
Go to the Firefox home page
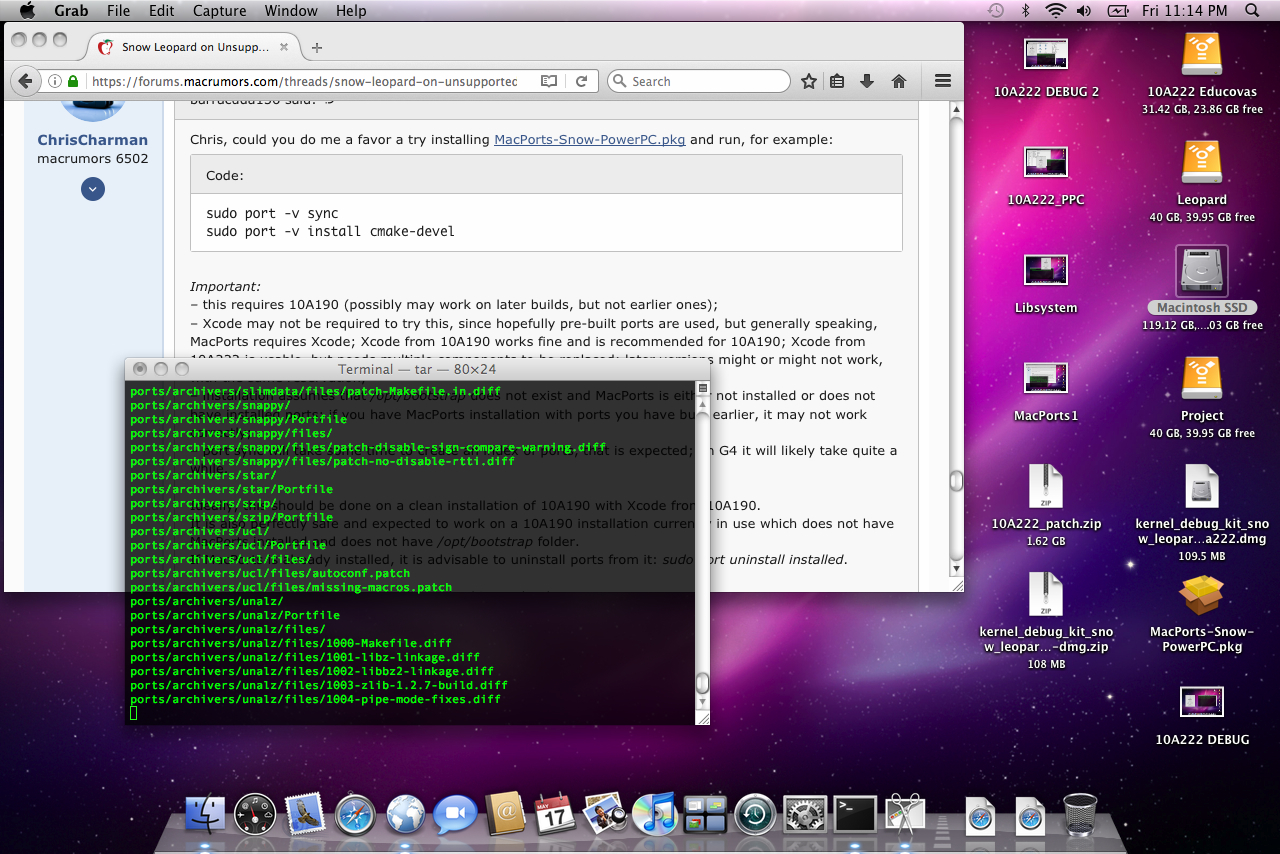(x=898, y=81)
